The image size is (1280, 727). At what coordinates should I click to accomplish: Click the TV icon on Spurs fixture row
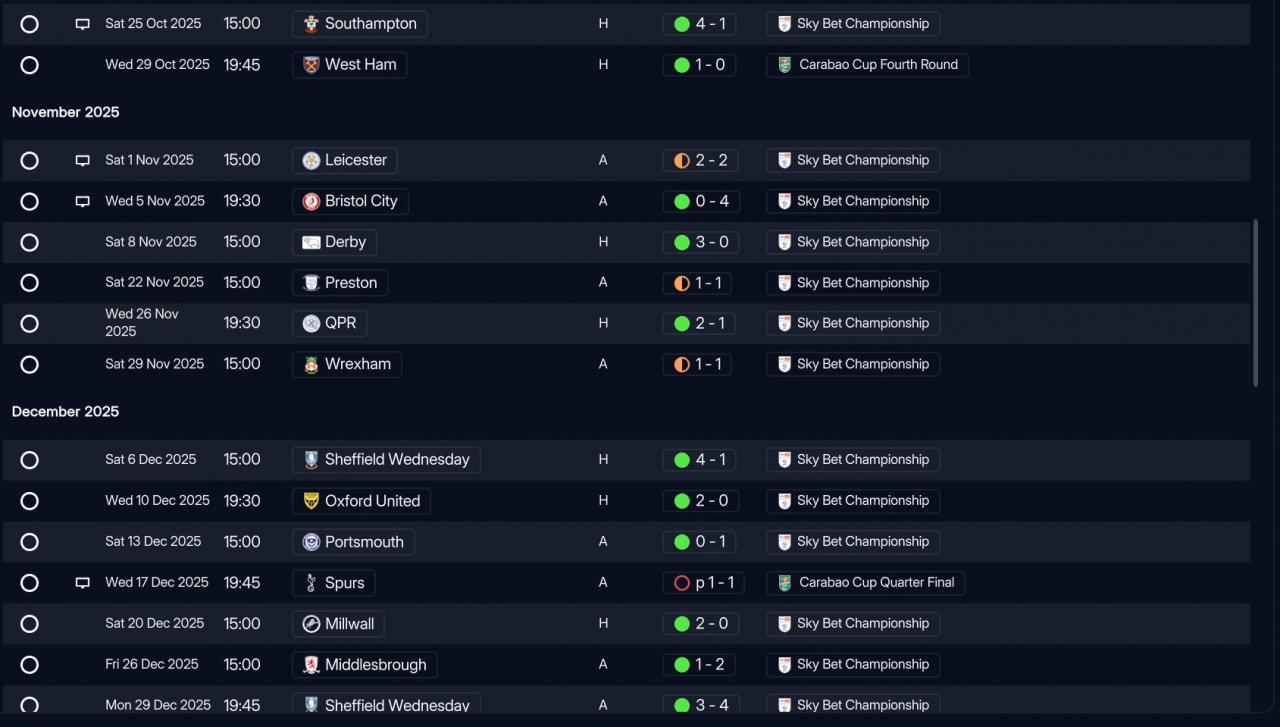pyautogui.click(x=83, y=583)
